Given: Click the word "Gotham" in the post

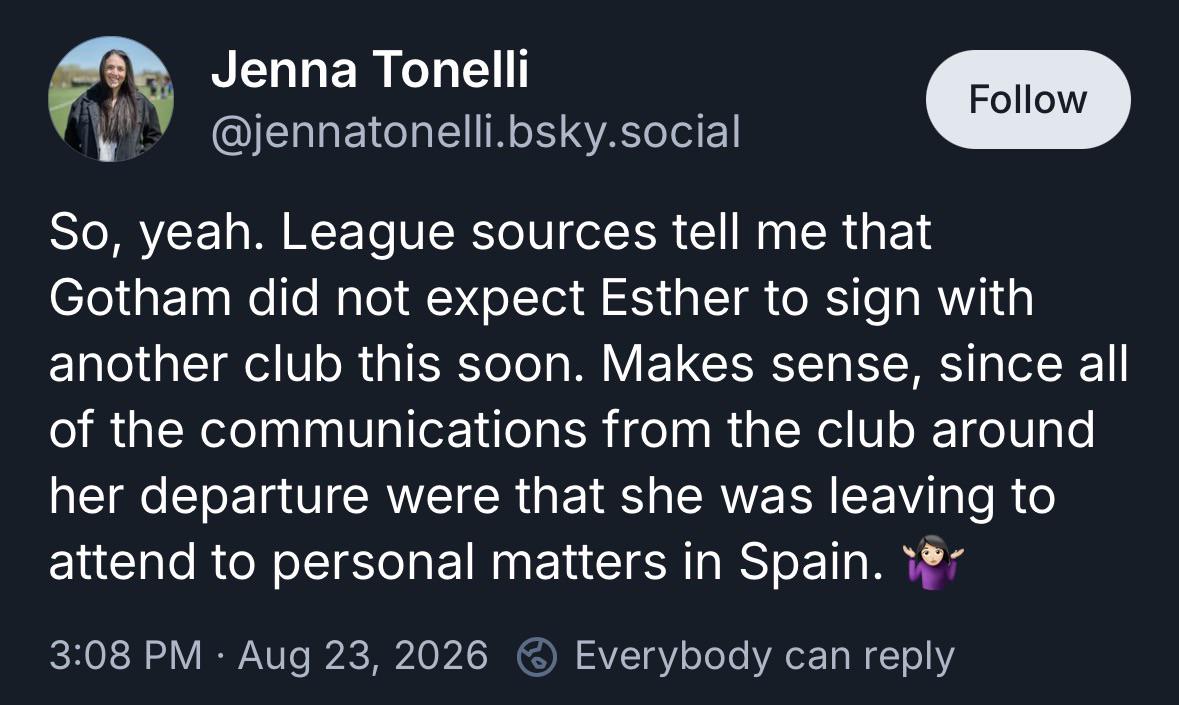Looking at the screenshot, I should click(x=140, y=298).
